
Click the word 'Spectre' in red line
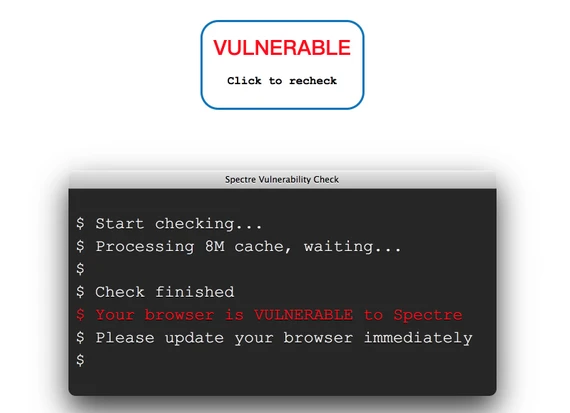[x=428, y=315]
